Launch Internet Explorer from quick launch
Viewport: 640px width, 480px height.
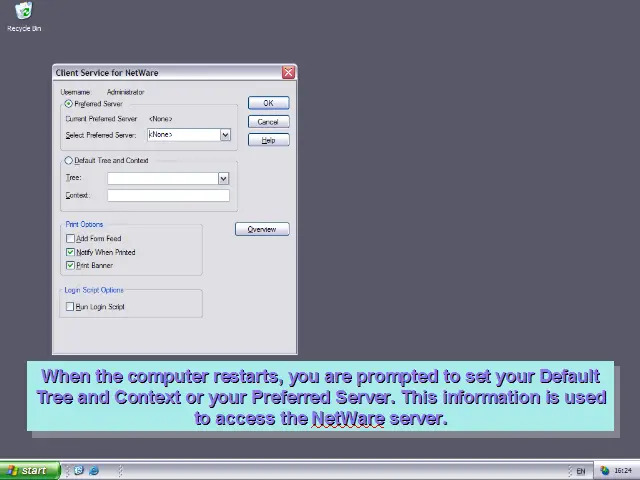[x=94, y=470]
